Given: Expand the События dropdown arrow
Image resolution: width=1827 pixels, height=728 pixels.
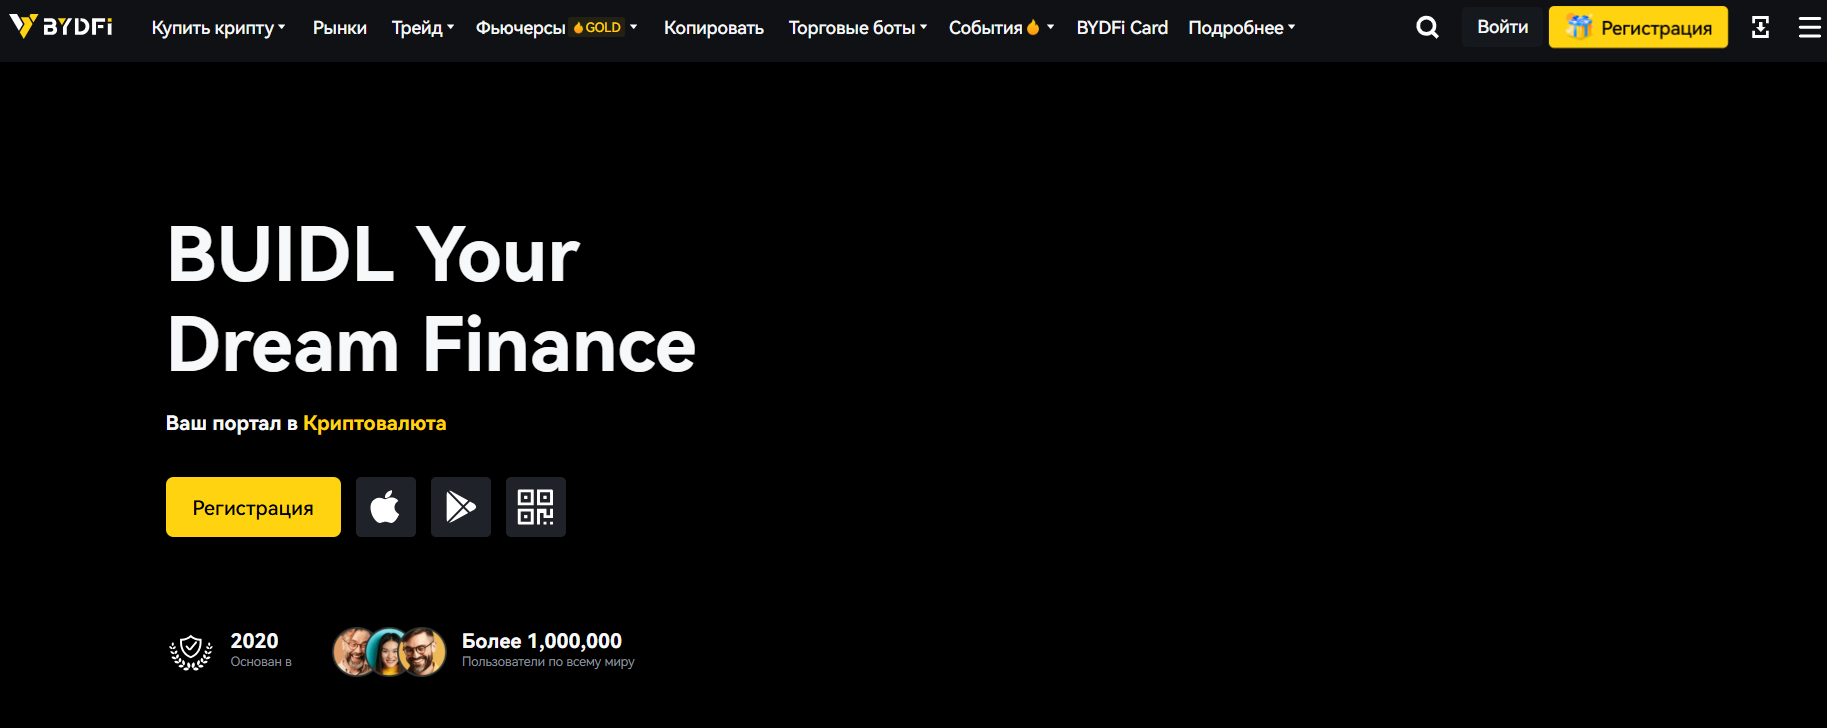Looking at the screenshot, I should tap(1050, 27).
